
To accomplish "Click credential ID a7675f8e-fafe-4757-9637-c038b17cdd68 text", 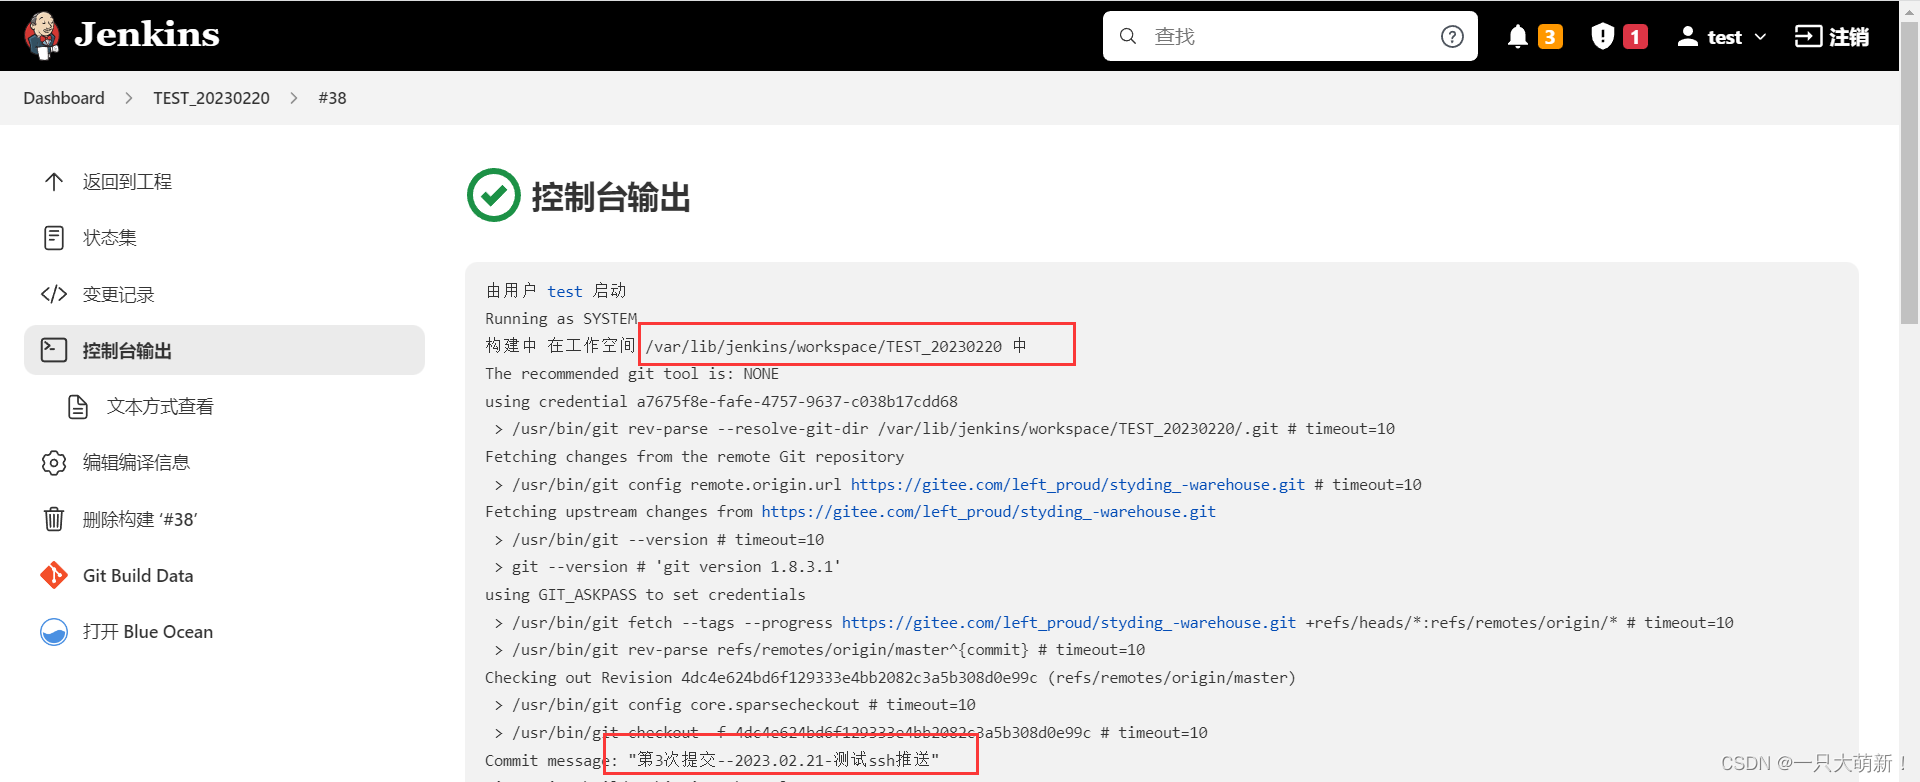I will 797,402.
